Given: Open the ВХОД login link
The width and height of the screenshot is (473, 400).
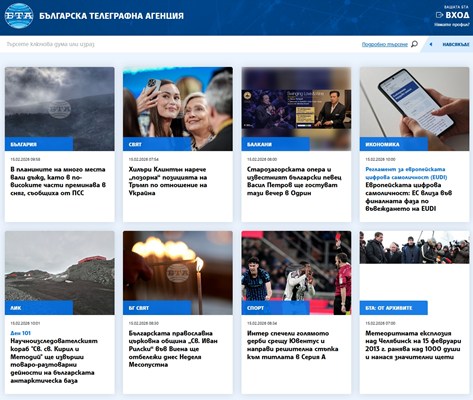Looking at the screenshot, I should 457,15.
